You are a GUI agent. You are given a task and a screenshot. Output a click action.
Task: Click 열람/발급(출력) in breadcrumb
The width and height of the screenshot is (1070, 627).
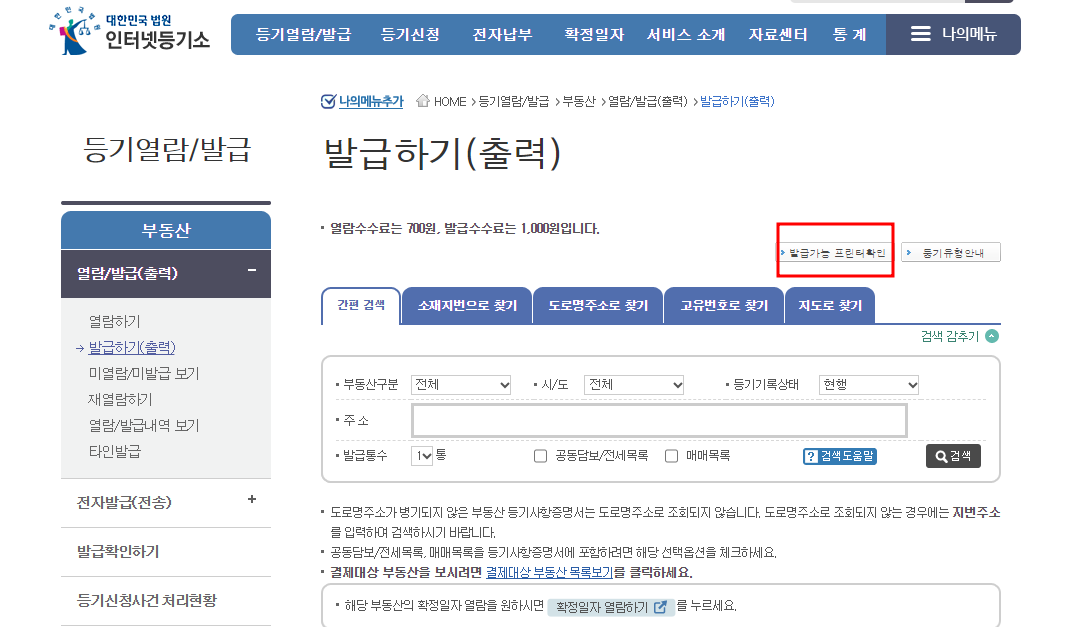click(x=648, y=101)
